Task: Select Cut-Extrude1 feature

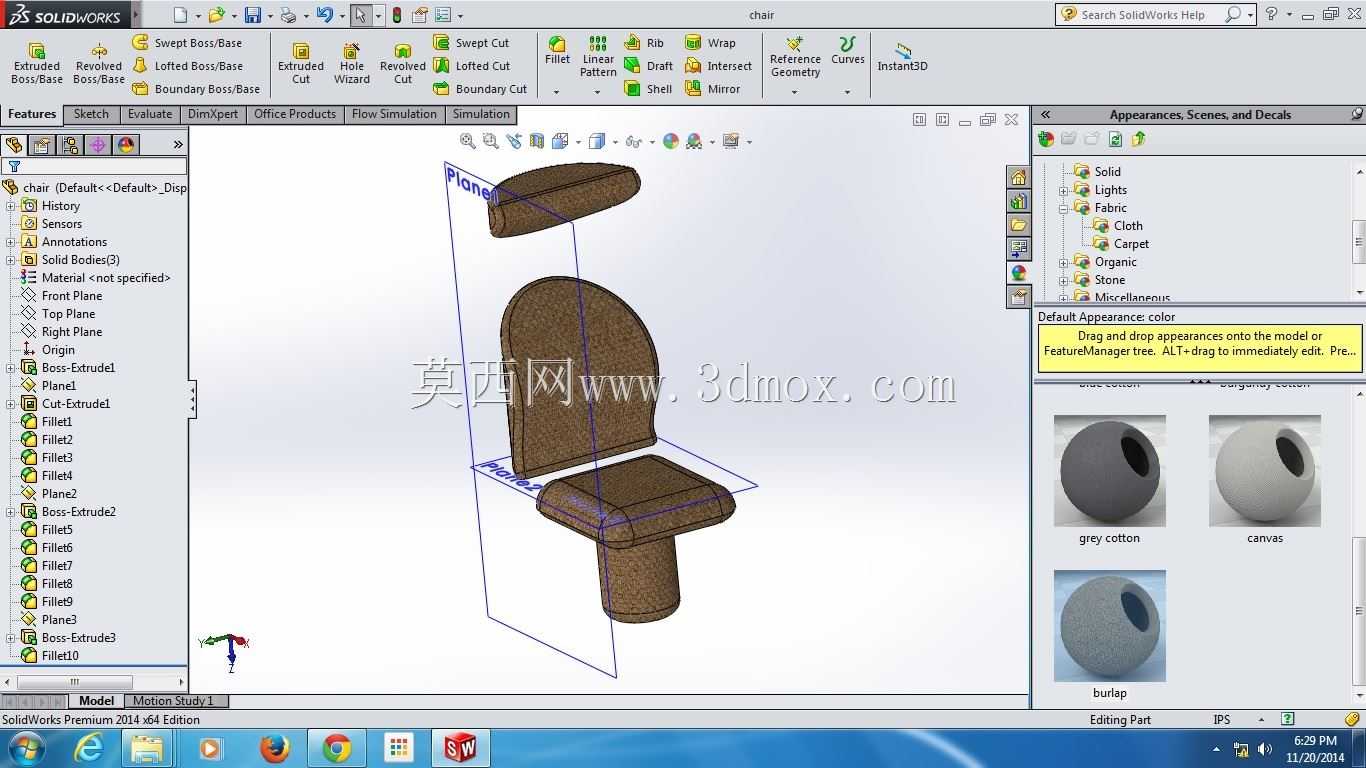Action: [66, 404]
